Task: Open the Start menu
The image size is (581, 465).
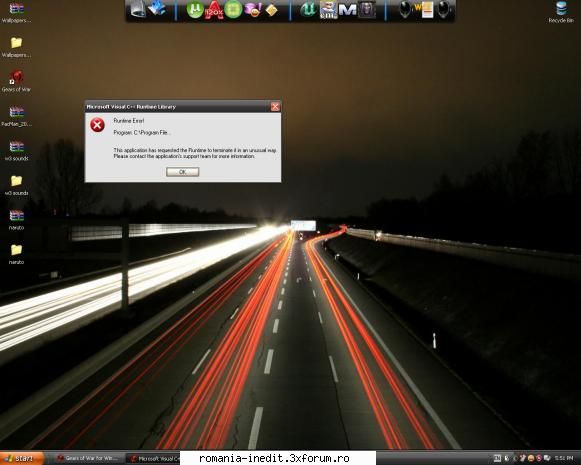Action: [x=21, y=458]
